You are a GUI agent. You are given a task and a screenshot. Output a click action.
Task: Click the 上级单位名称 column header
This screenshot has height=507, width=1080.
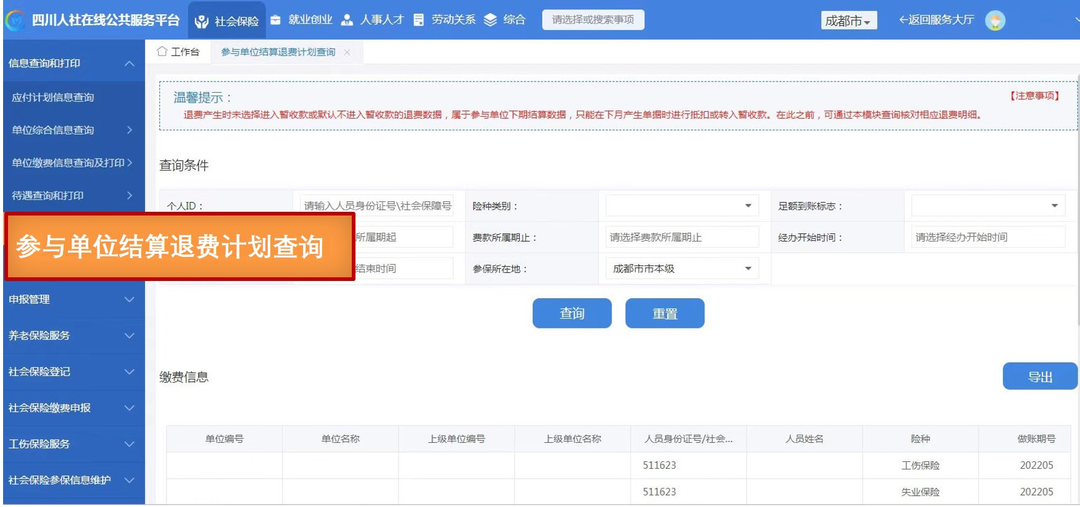[572, 439]
